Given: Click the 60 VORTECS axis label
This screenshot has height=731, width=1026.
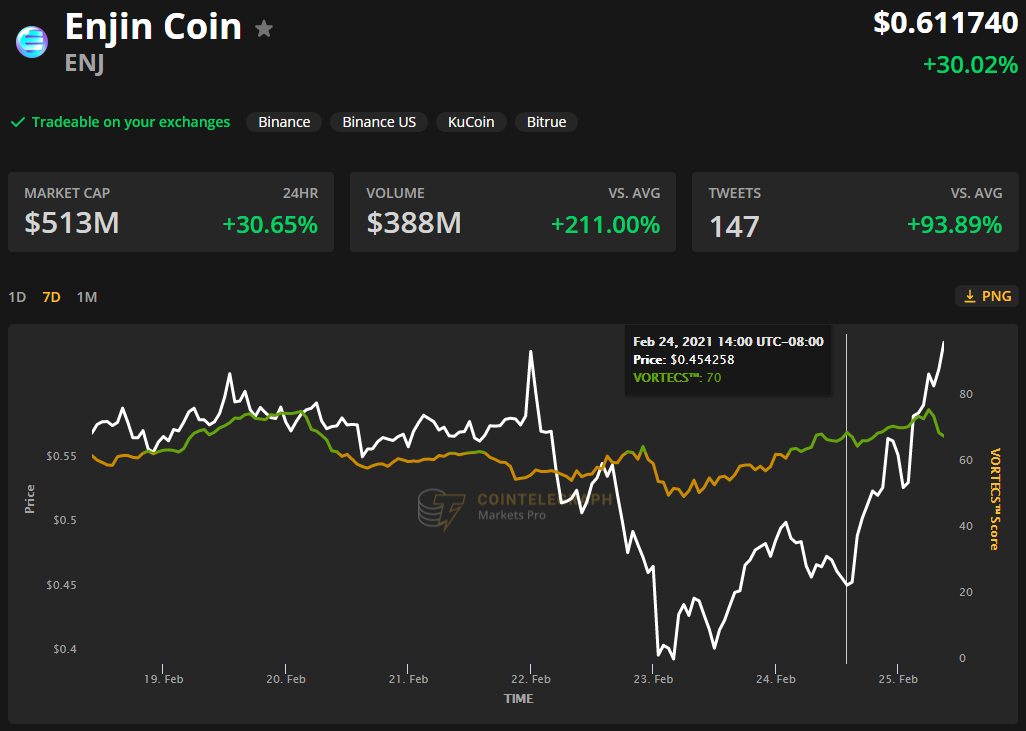Looking at the screenshot, I should pyautogui.click(x=966, y=460).
